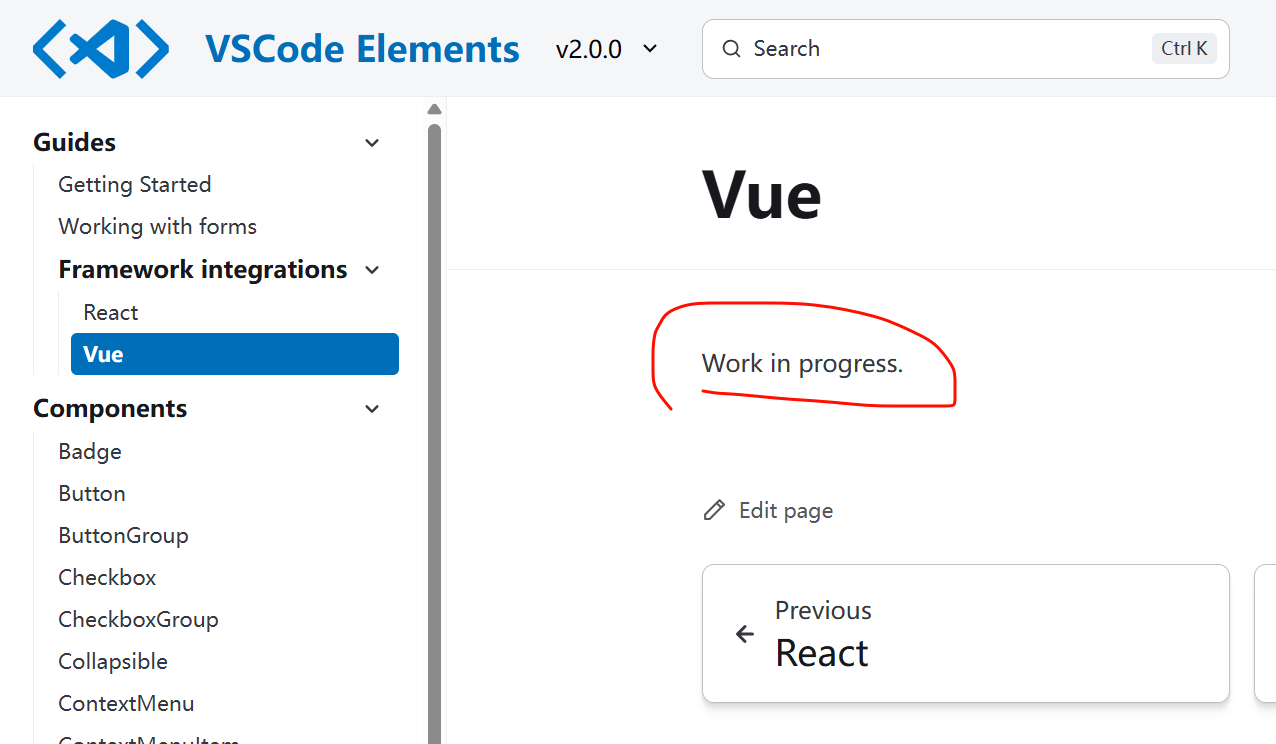Click the left arrow icon on Previous card
Viewport: 1276px width, 744px height.
[745, 634]
